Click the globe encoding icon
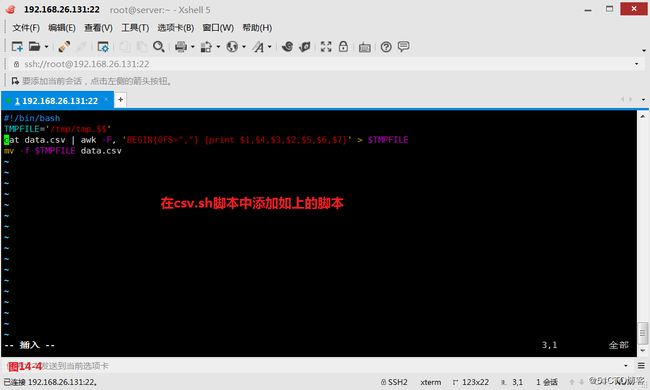This screenshot has width=650, height=390. coord(232,46)
